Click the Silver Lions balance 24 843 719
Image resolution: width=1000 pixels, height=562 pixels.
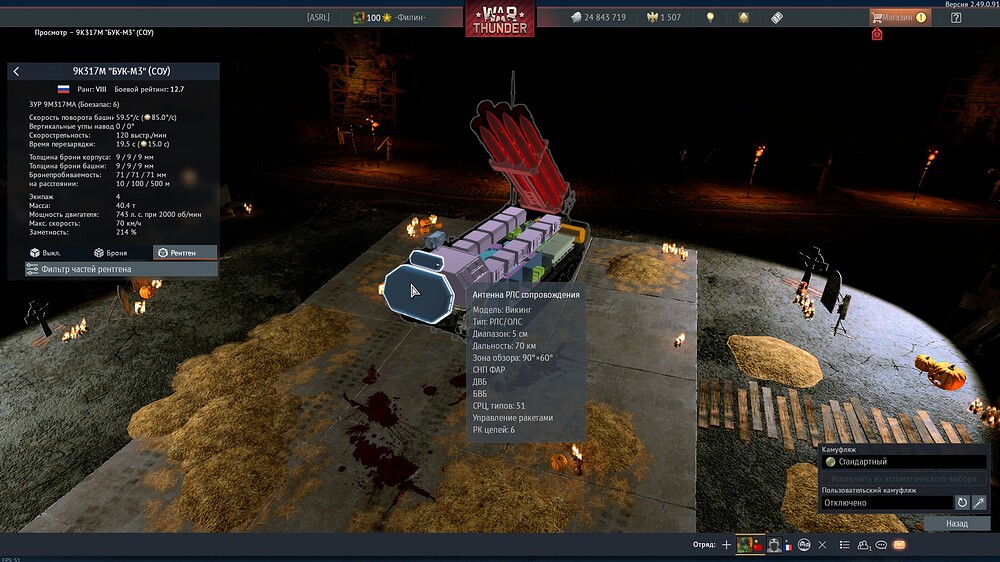tap(598, 17)
